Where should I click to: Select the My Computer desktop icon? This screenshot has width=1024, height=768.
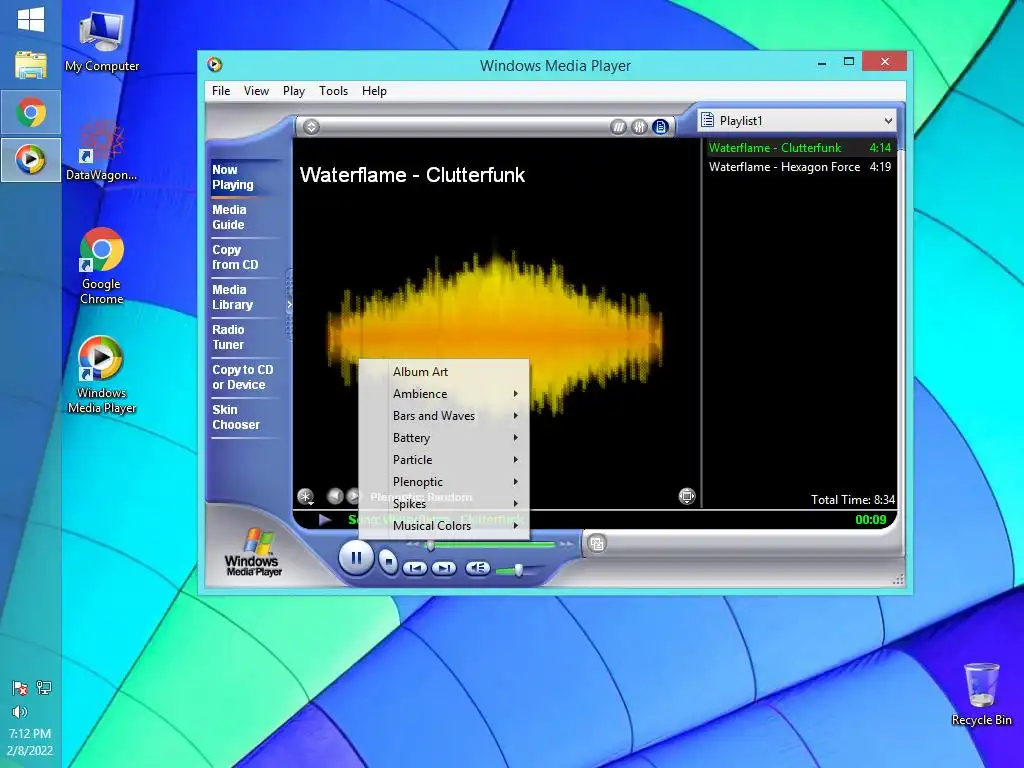102,42
